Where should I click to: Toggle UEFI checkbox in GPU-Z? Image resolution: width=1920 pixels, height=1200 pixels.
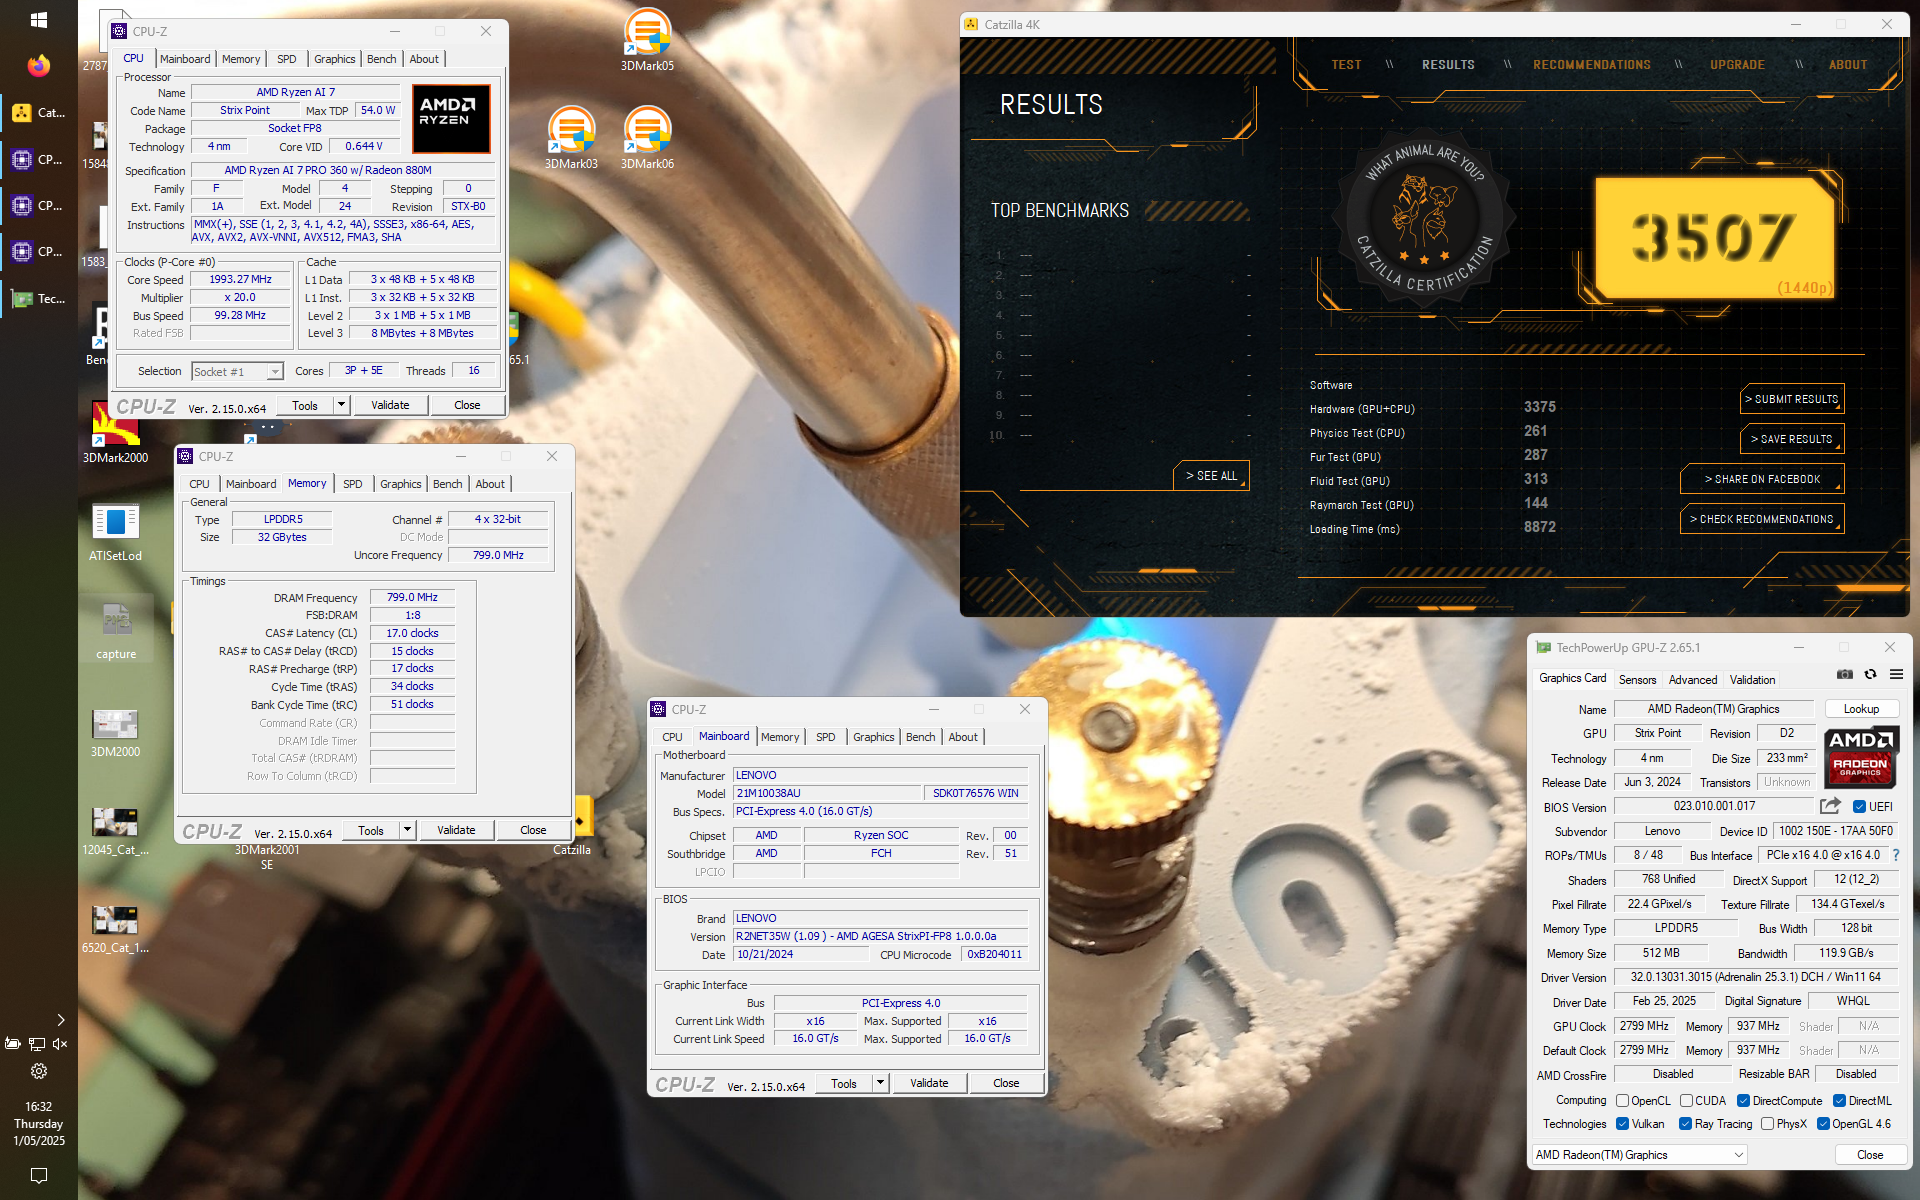1859,807
